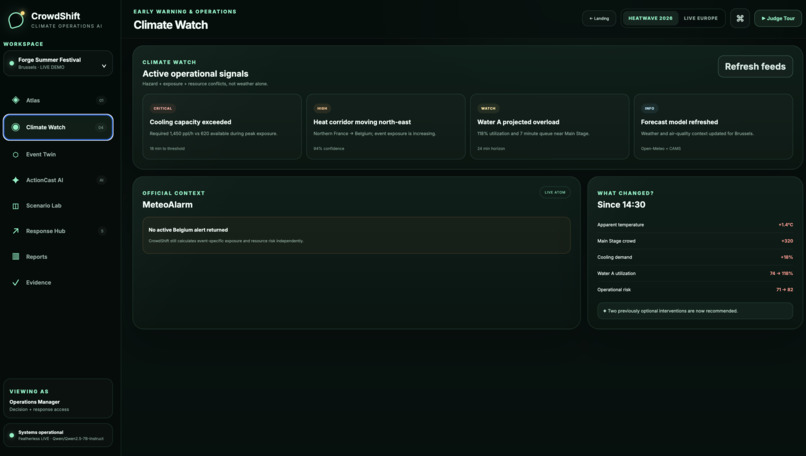The height and width of the screenshot is (456, 806).
Task: Click the optional interventions now recommended note
Action: 695,311
